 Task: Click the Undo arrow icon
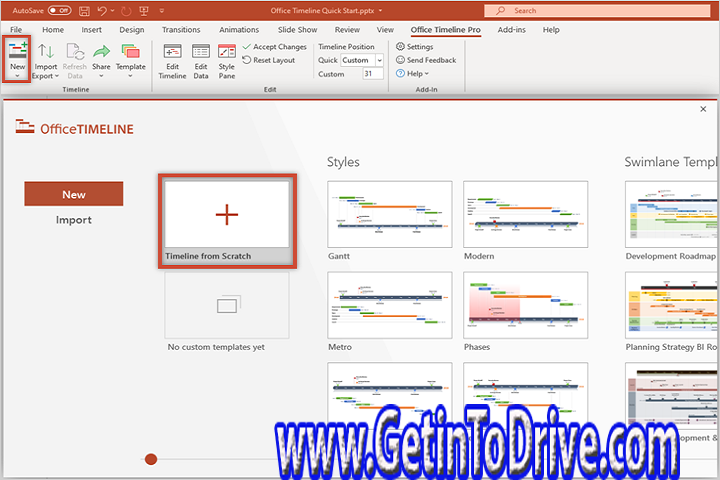(102, 11)
